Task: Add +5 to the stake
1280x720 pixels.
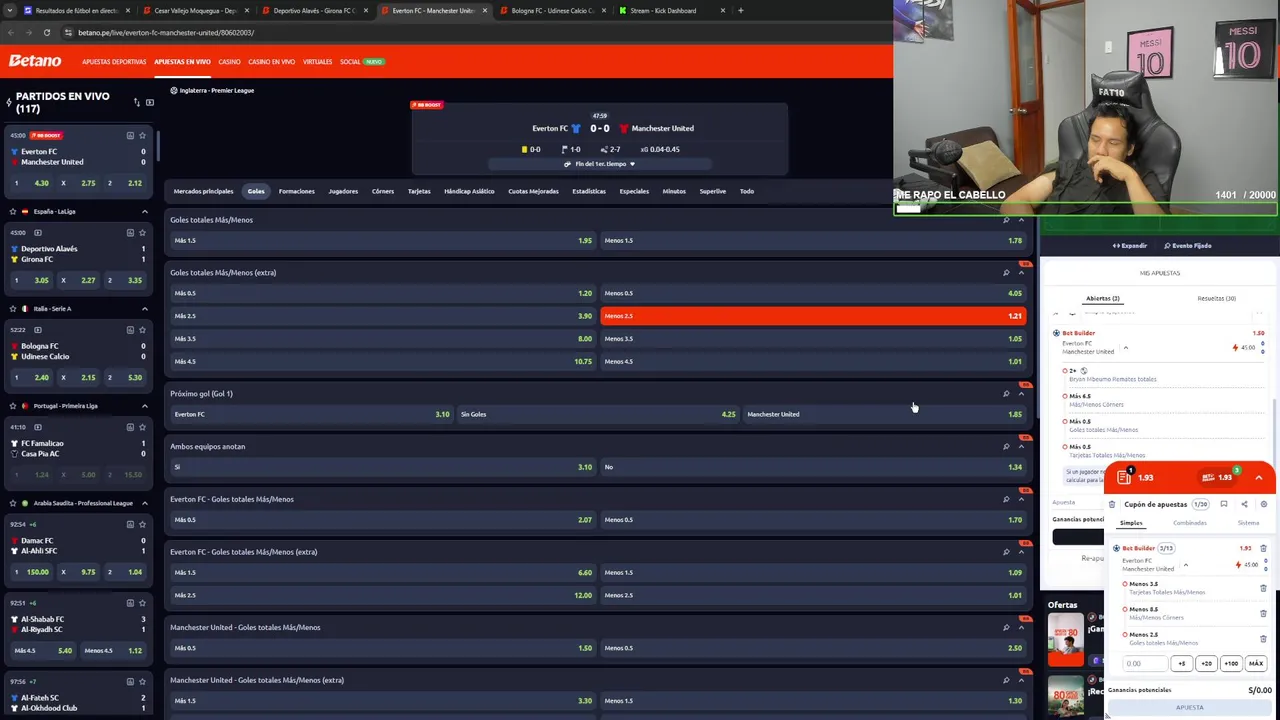Action: tap(1182, 663)
